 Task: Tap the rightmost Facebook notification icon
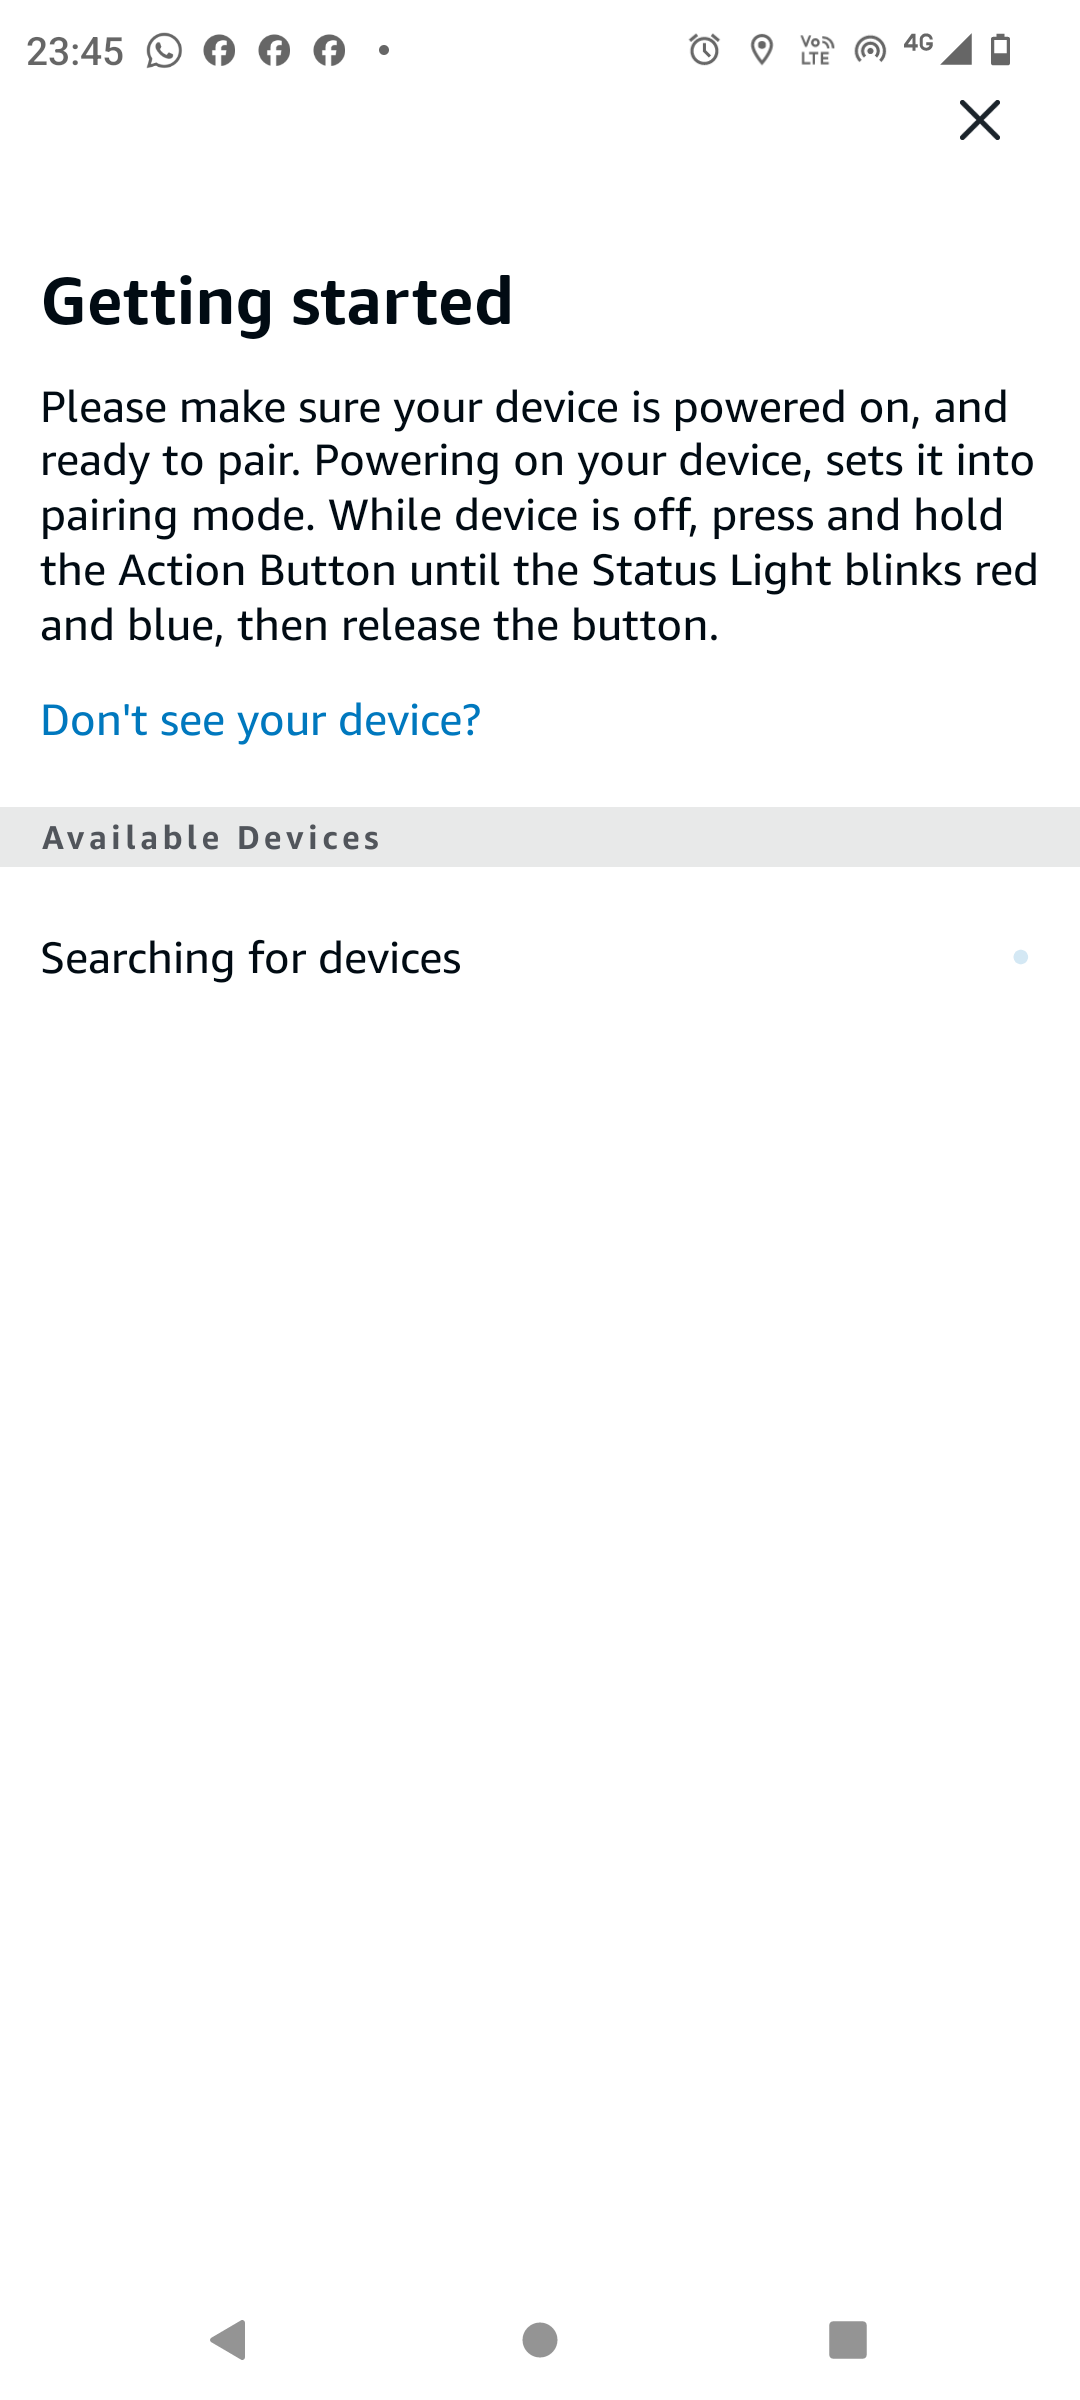(329, 50)
